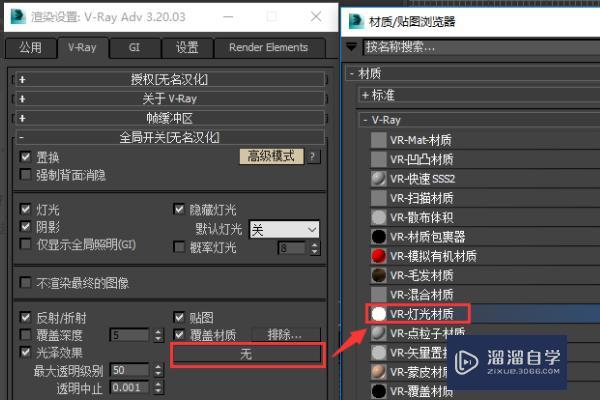This screenshot has height=400, width=600.
Task: Click the VR-蒙皮材质 skin sphere icon
Action: (378, 372)
